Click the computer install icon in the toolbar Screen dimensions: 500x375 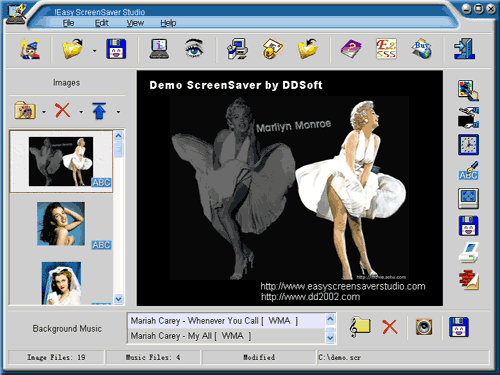[237, 49]
